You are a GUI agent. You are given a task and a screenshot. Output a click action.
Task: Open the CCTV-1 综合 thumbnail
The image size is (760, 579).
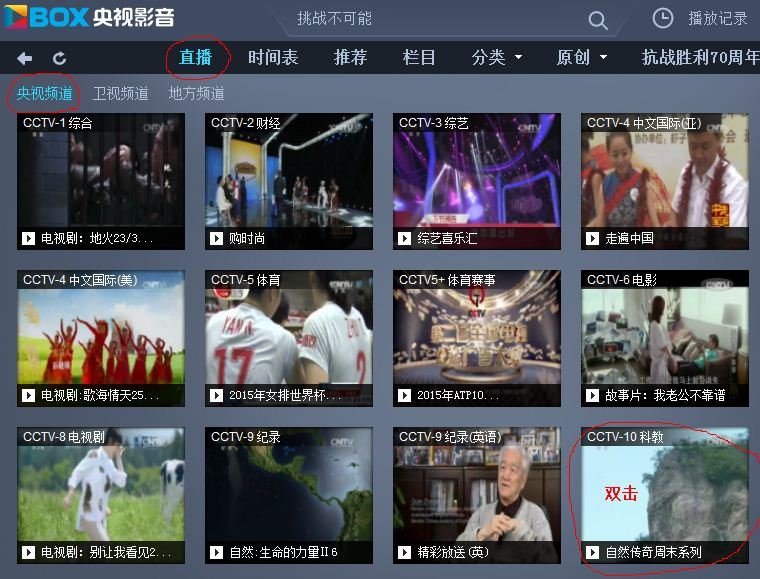(101, 181)
